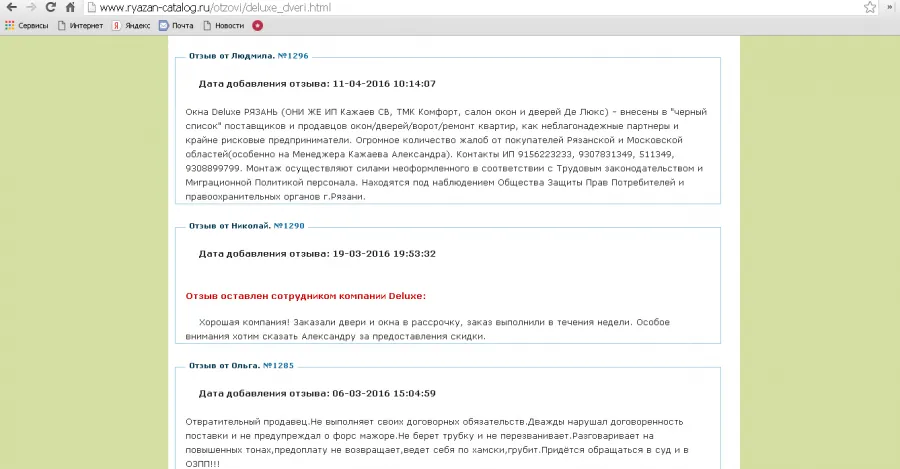Go back with the browser back arrow
Screen dimensions: 900x469
(11, 7)
